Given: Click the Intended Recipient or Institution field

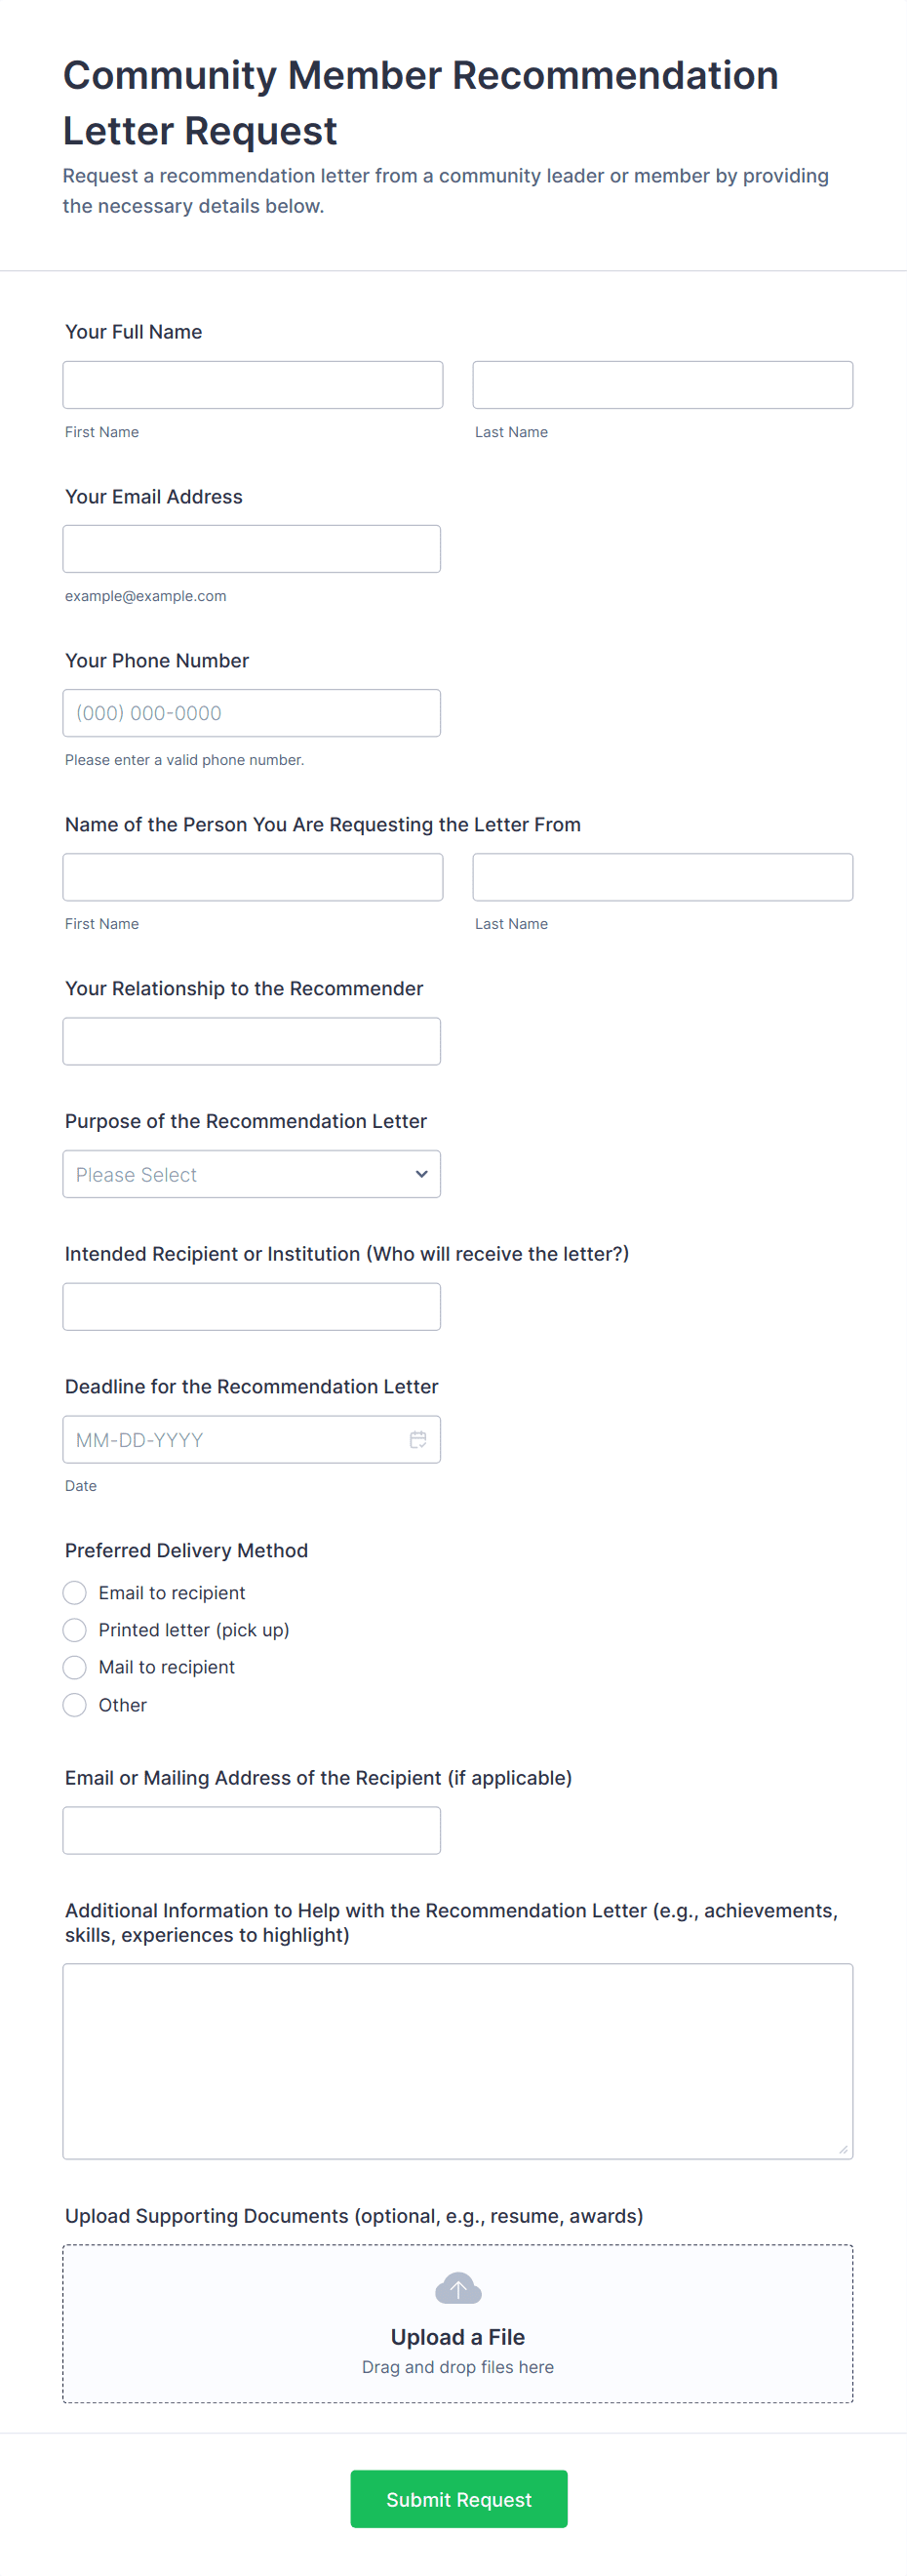Looking at the screenshot, I should (x=251, y=1306).
